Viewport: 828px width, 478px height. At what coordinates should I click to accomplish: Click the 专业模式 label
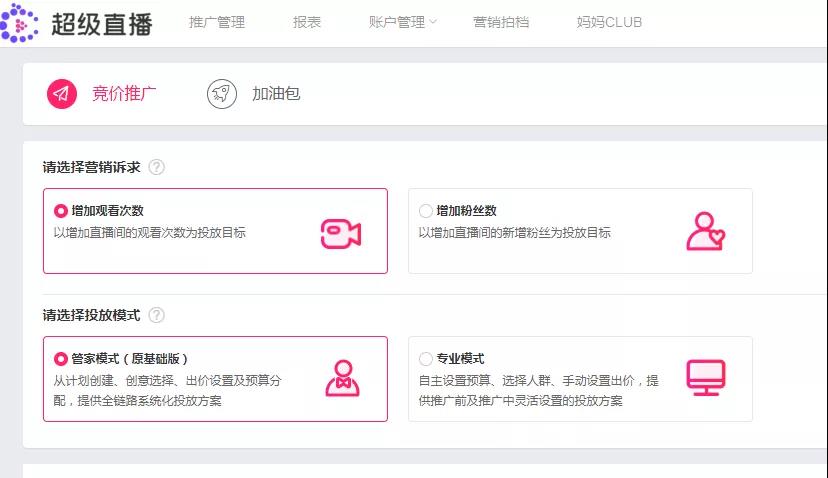tap(460, 359)
